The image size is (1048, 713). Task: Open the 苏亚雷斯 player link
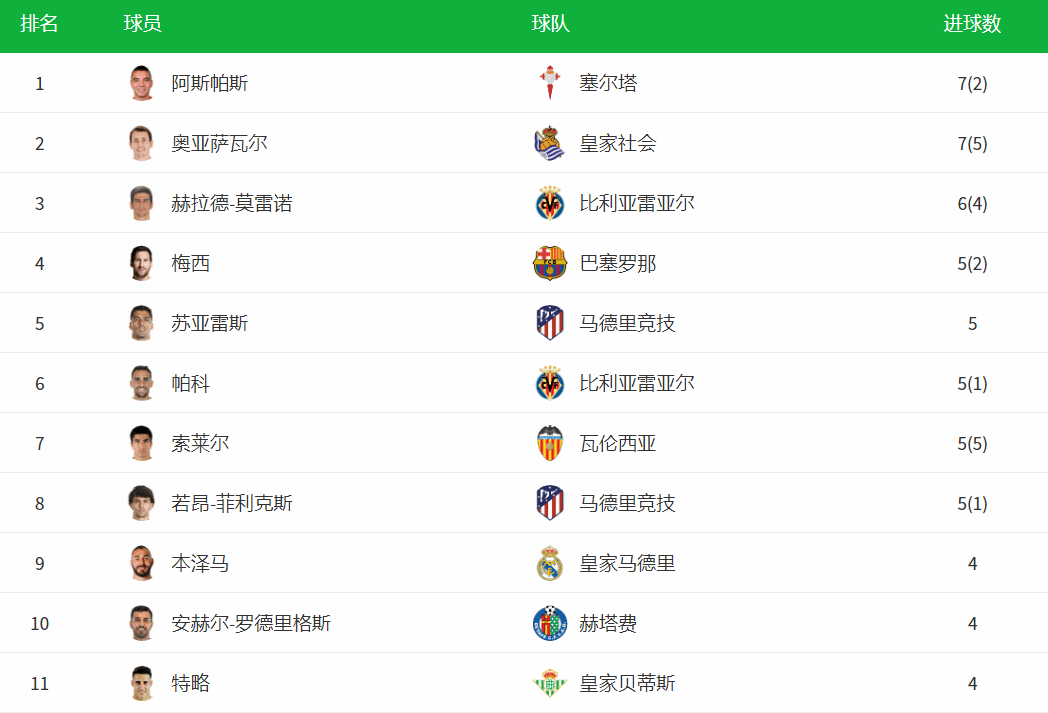(210, 323)
